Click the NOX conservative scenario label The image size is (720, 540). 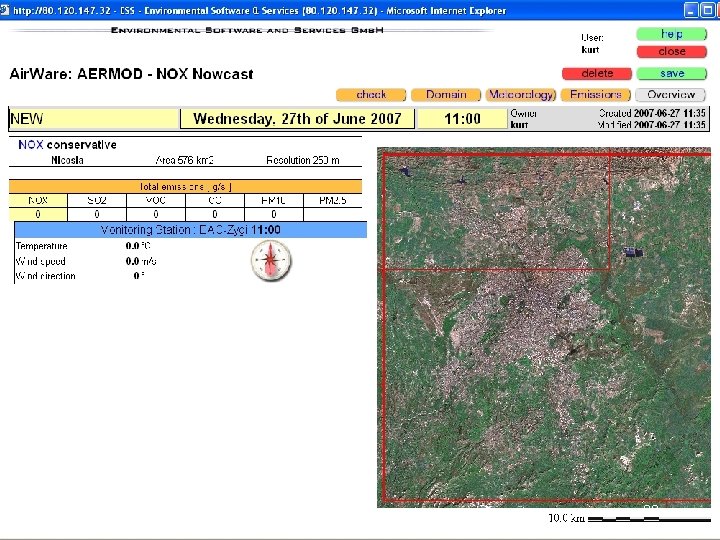[67, 145]
